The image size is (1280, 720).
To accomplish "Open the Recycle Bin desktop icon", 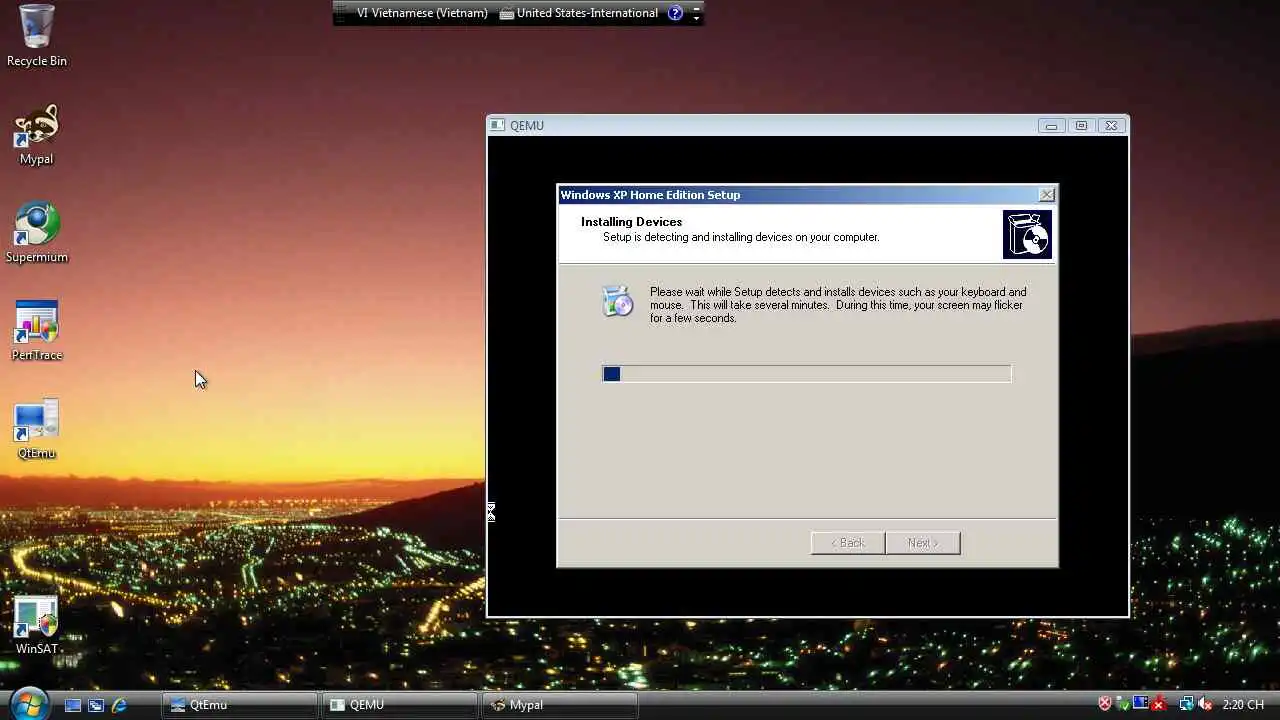I will coord(36,36).
